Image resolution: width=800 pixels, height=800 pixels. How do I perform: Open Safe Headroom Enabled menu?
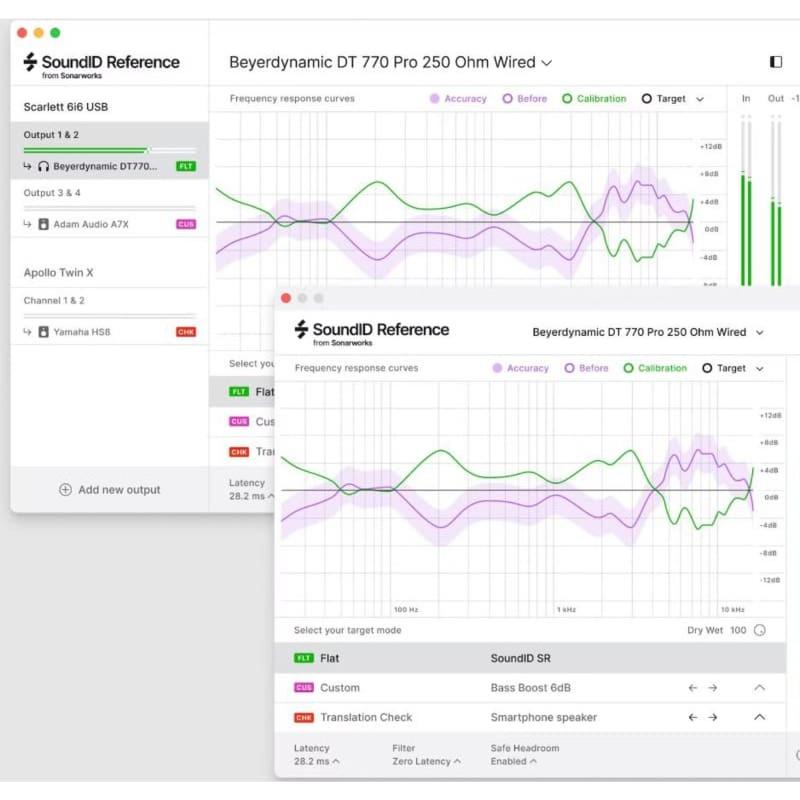pos(524,755)
